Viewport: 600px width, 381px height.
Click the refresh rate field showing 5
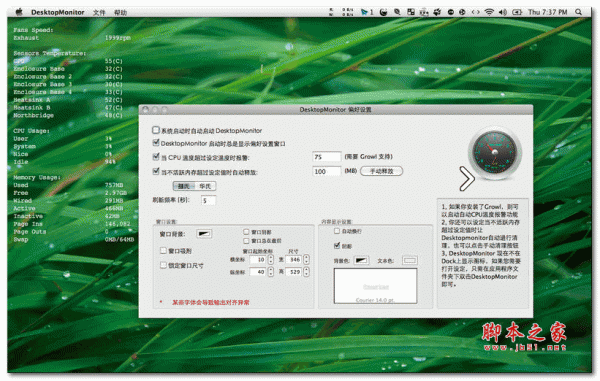[209, 200]
